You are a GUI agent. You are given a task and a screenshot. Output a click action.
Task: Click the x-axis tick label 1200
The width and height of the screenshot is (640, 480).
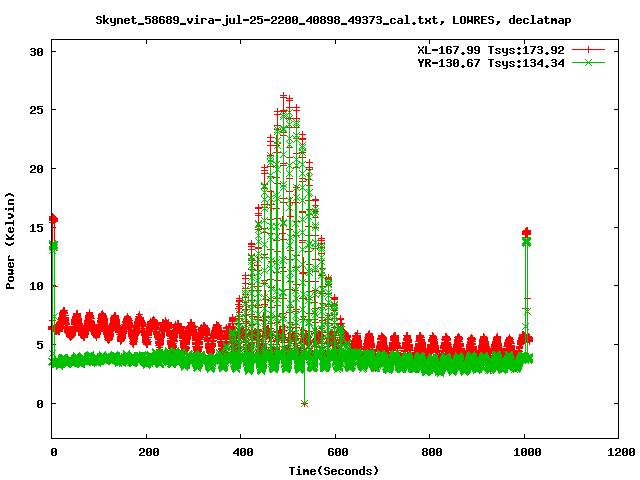pos(621,452)
